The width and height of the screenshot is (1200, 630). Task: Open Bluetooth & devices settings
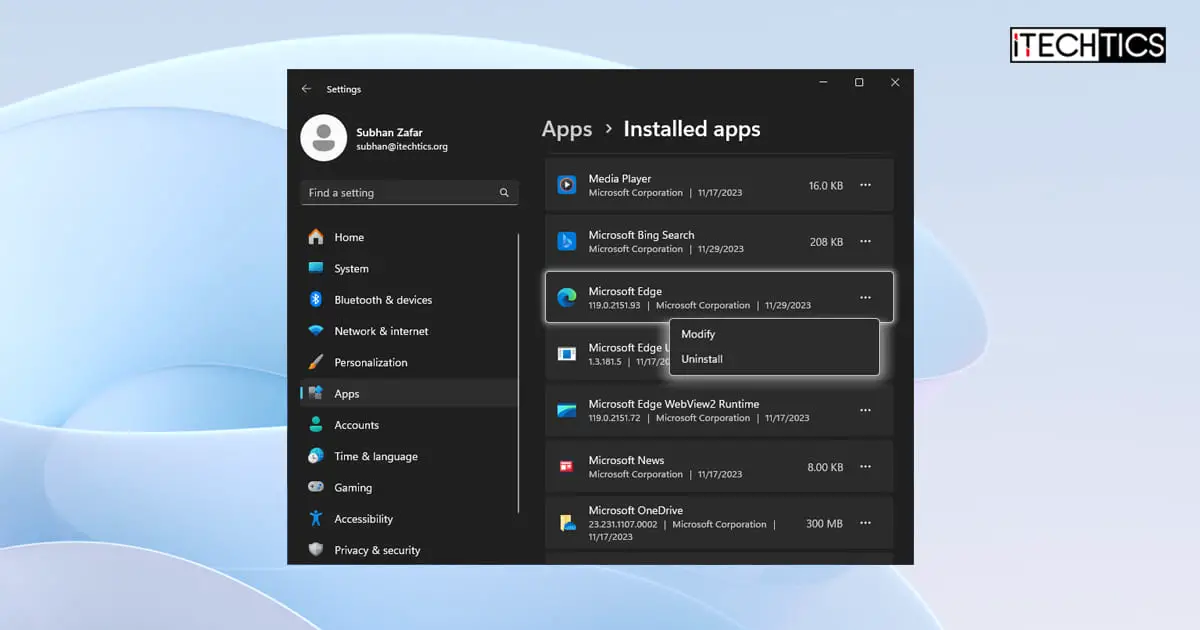coord(409,299)
